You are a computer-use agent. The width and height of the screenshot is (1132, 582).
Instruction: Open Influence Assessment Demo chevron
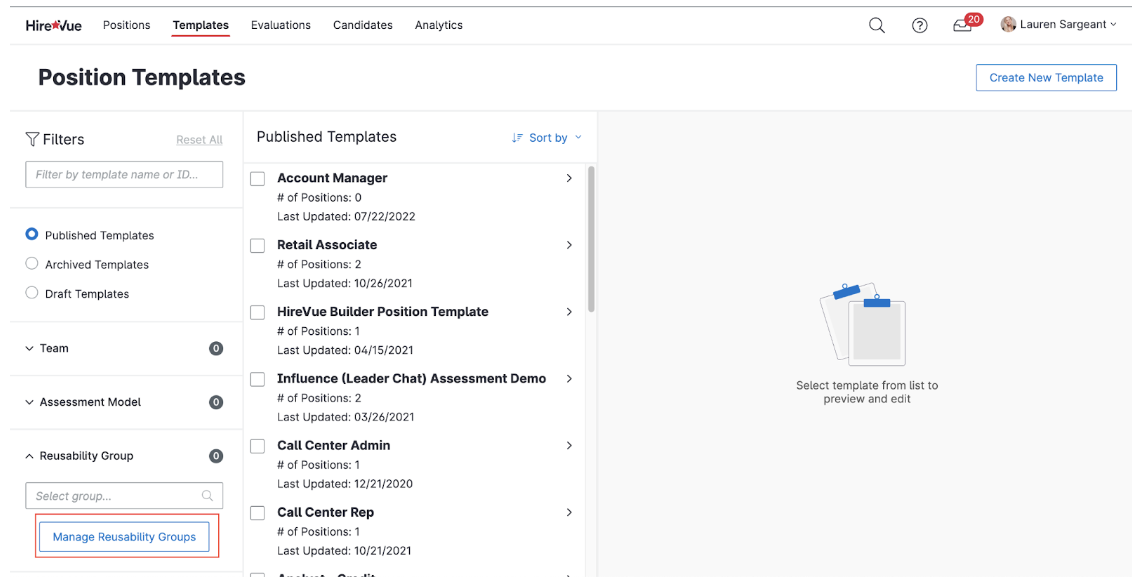click(x=569, y=378)
